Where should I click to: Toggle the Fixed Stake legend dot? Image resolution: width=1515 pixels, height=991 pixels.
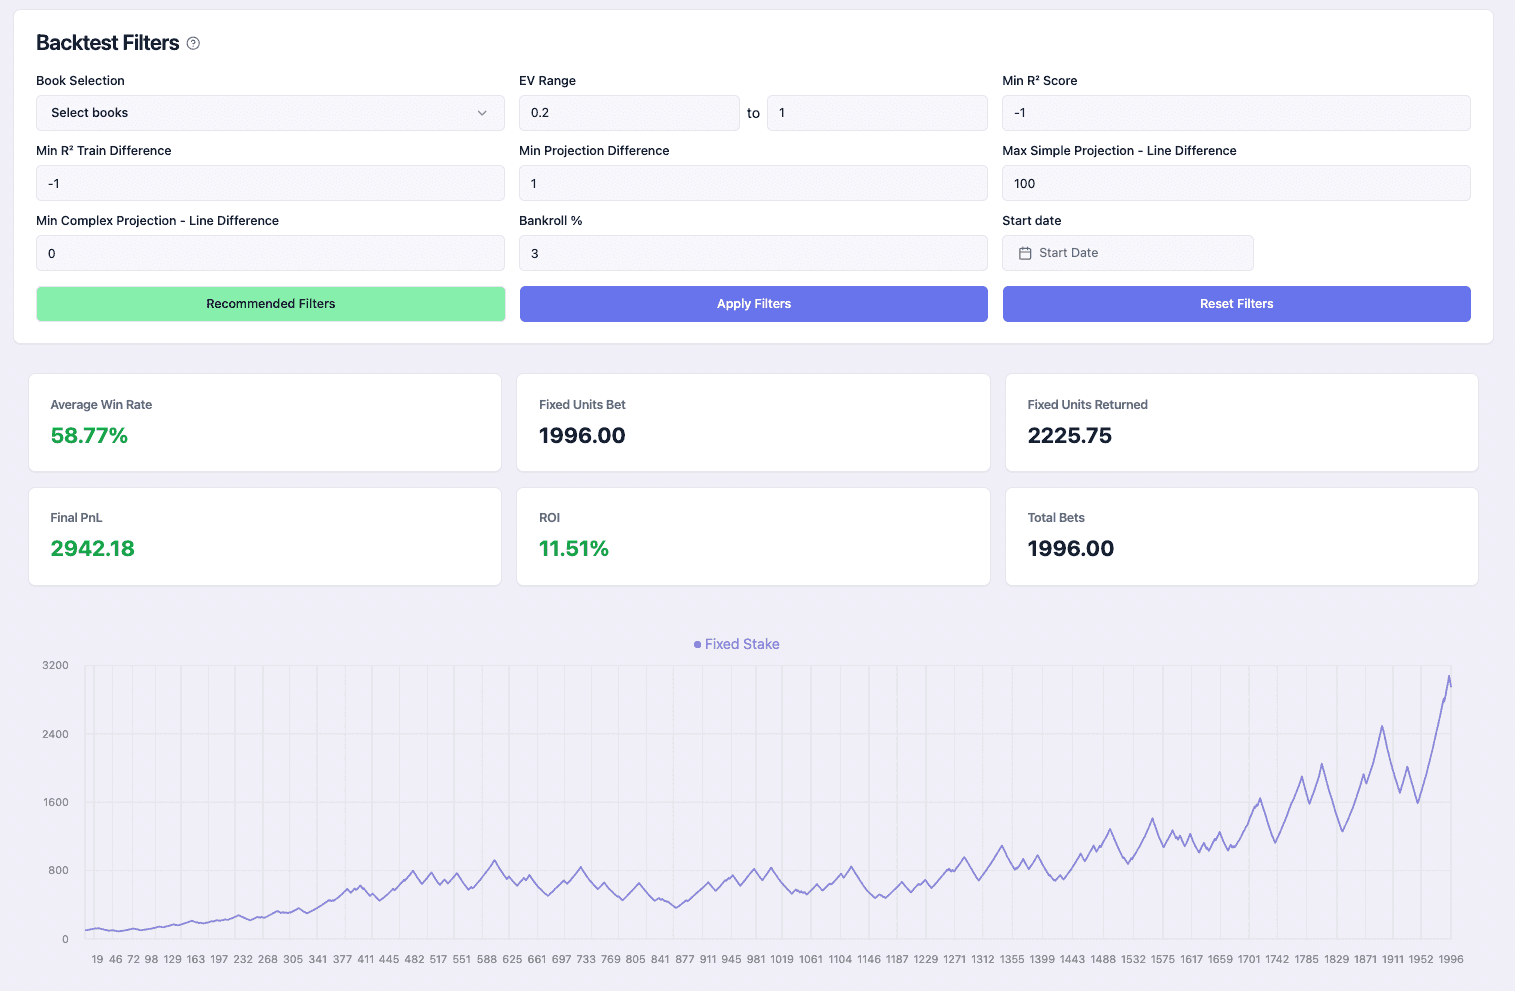click(x=697, y=645)
